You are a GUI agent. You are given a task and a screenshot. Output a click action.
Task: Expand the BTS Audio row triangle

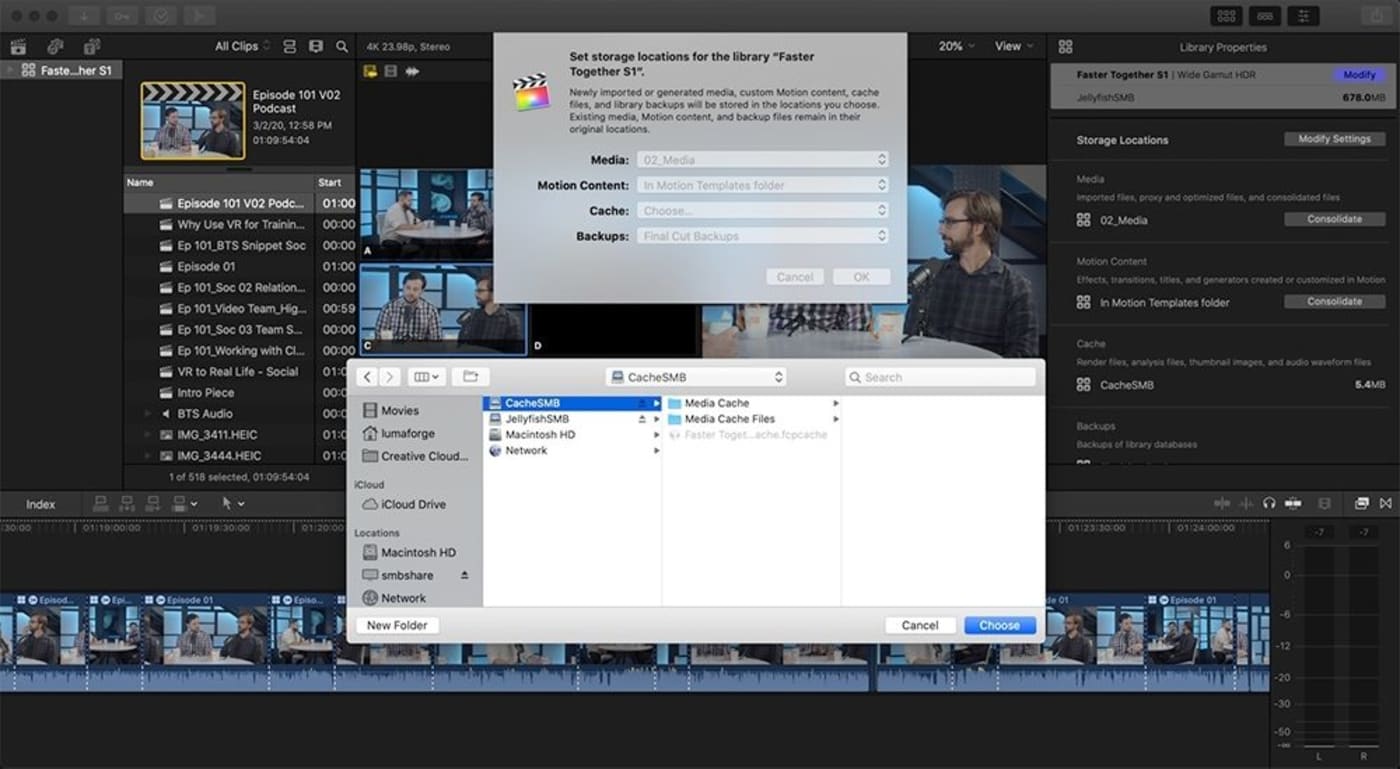click(148, 414)
